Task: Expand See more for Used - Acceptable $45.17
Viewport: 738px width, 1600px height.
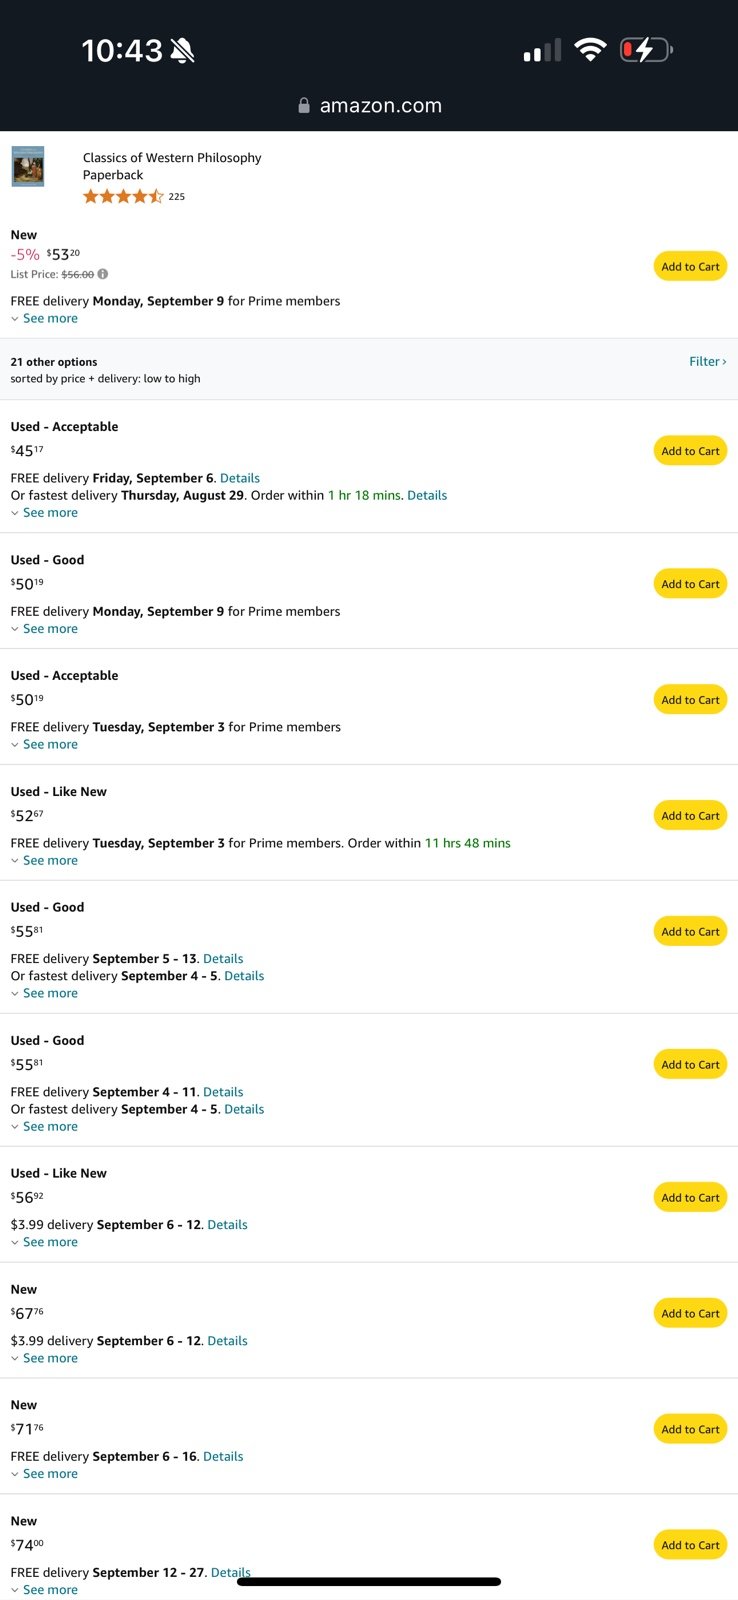Action: 44,512
